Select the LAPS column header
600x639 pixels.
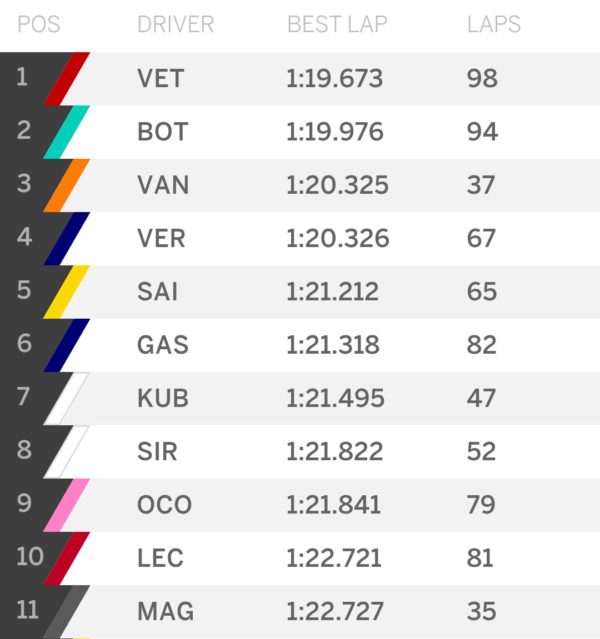tap(493, 24)
